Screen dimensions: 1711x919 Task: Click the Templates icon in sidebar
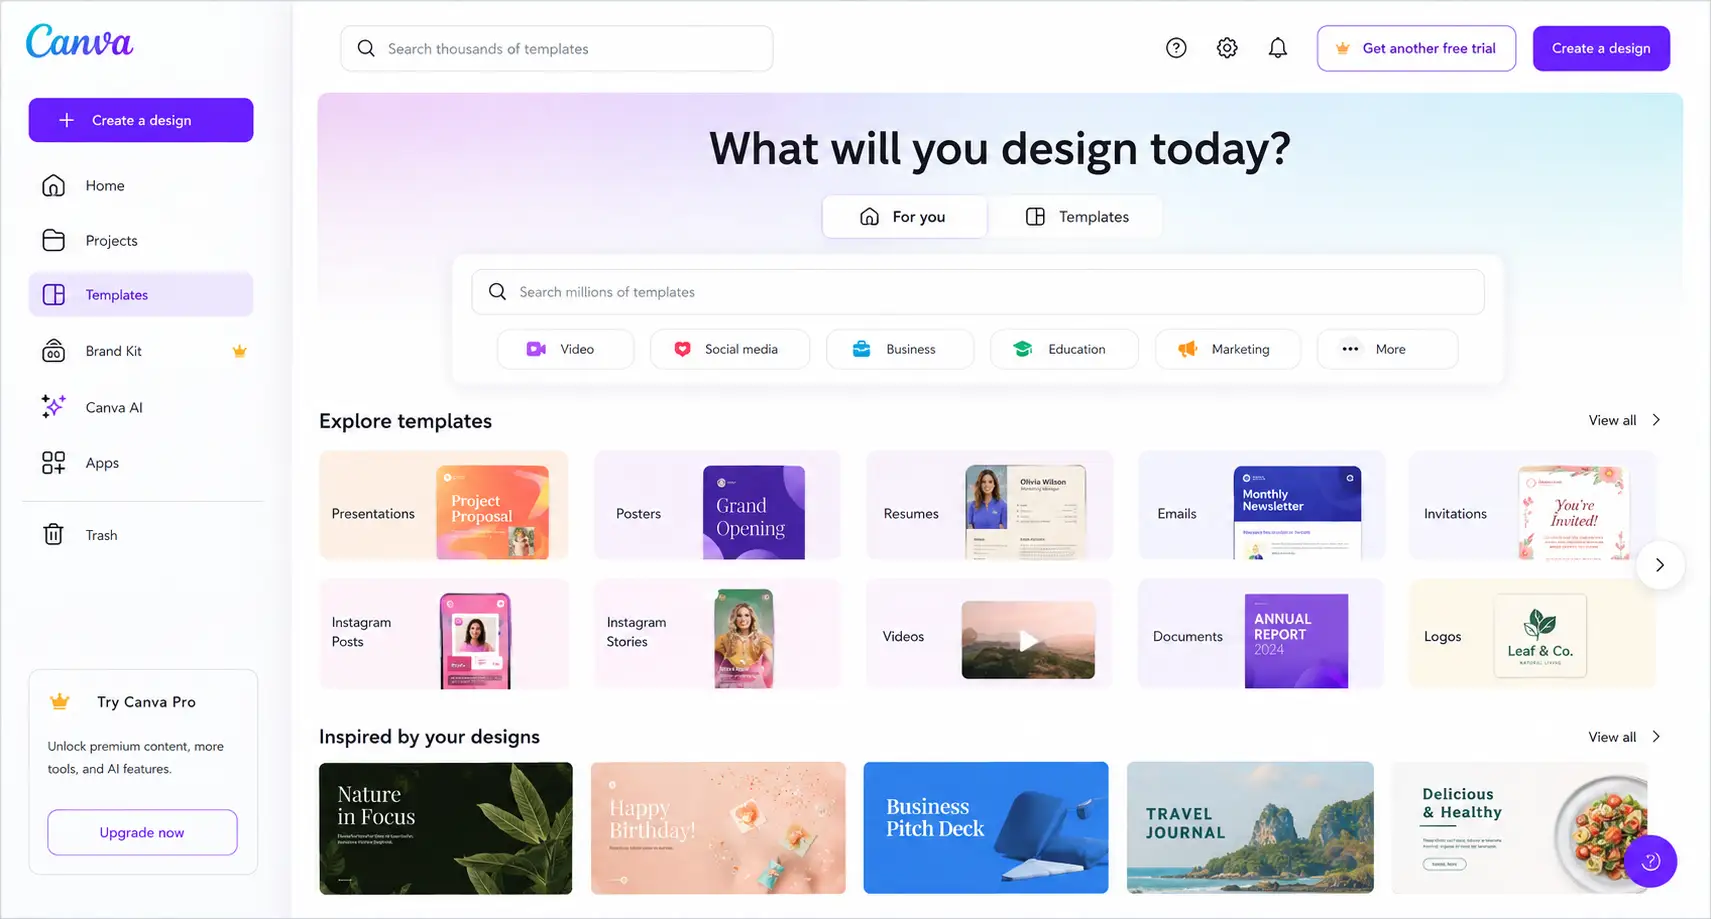click(x=54, y=294)
